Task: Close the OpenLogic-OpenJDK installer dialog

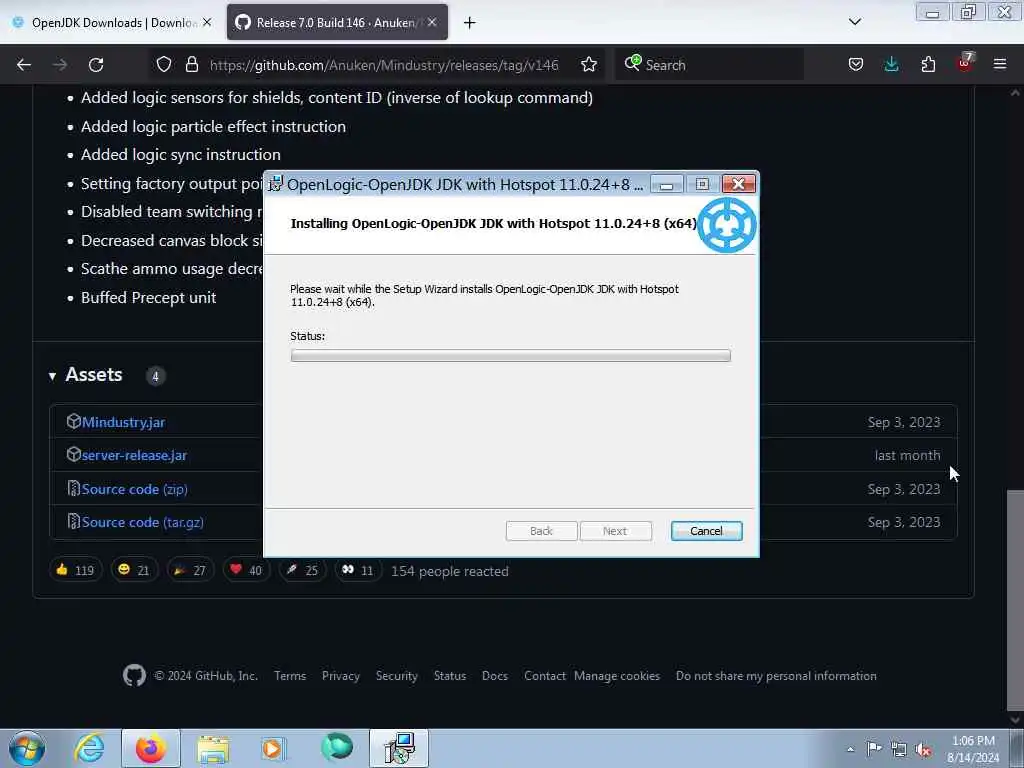Action: click(739, 184)
